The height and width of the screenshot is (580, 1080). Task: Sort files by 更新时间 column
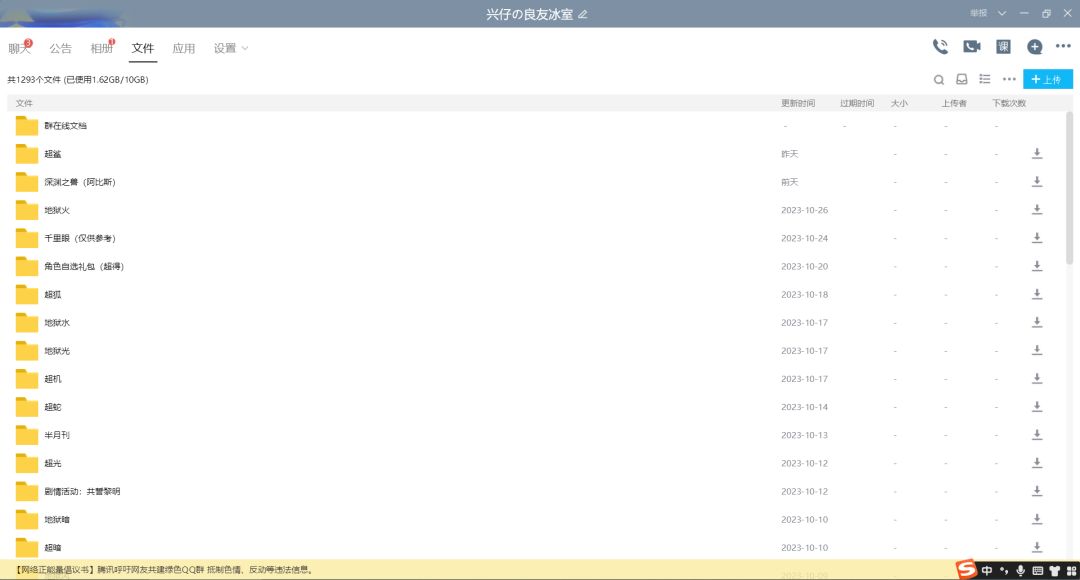pos(798,103)
